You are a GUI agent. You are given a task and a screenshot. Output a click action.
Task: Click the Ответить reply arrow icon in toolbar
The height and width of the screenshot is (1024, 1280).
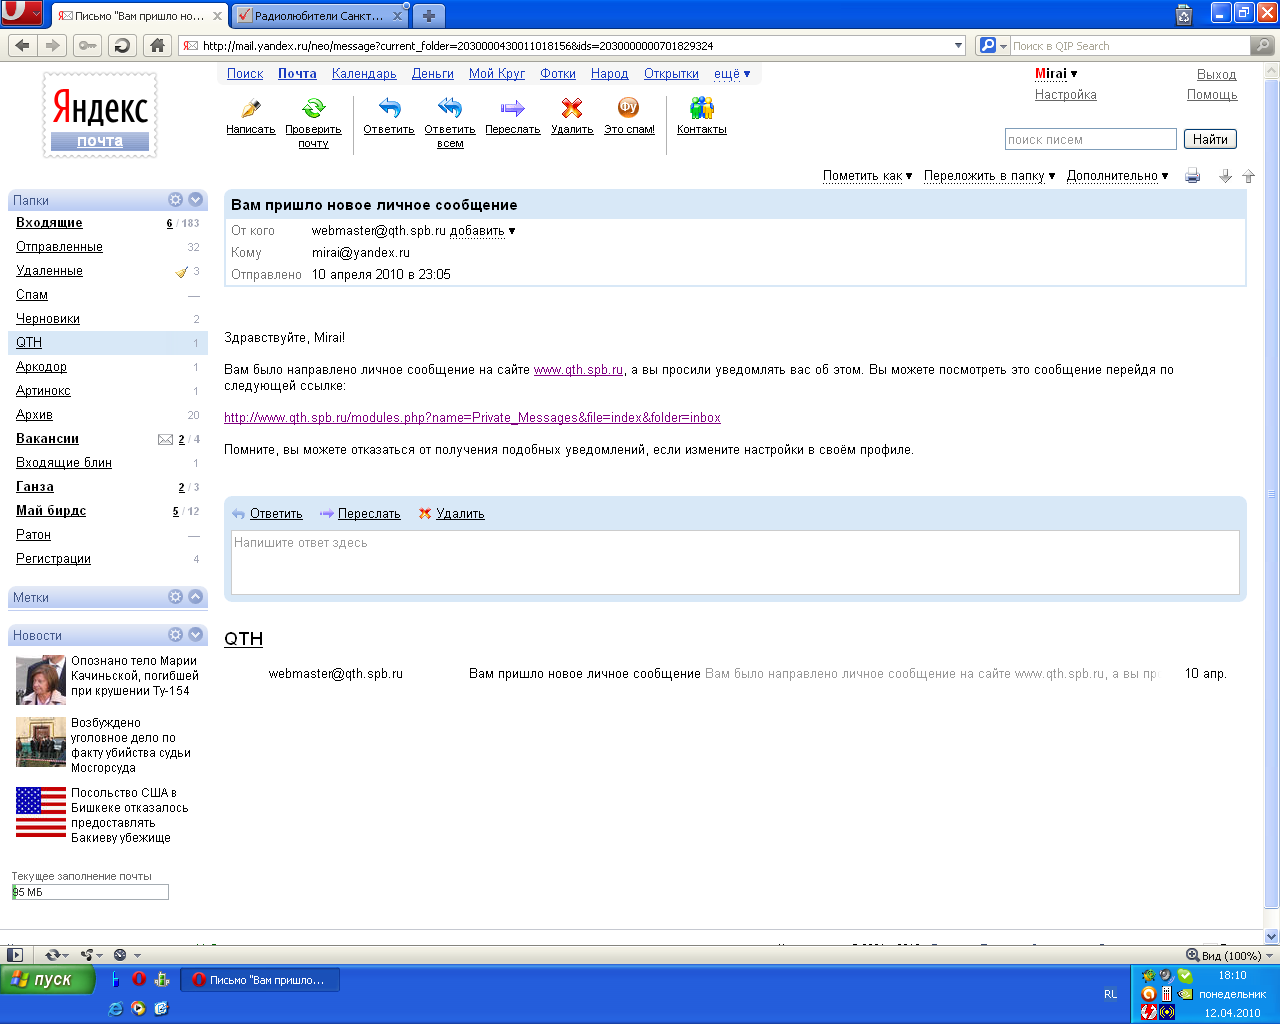pos(389,108)
